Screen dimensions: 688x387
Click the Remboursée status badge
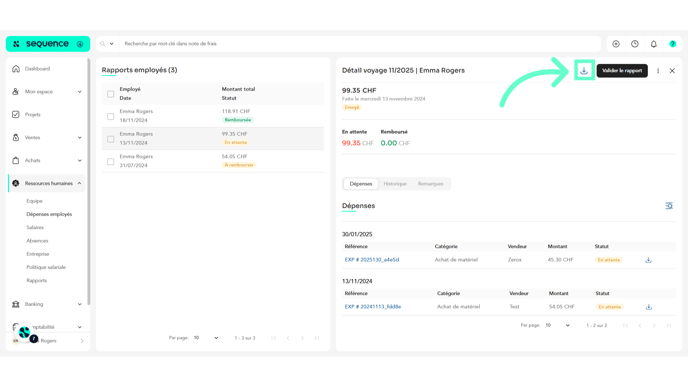[x=238, y=120]
